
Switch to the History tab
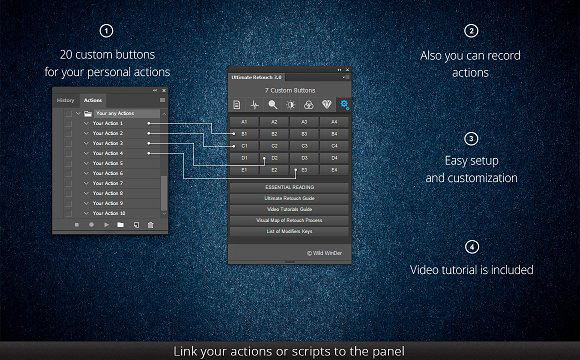coord(65,100)
